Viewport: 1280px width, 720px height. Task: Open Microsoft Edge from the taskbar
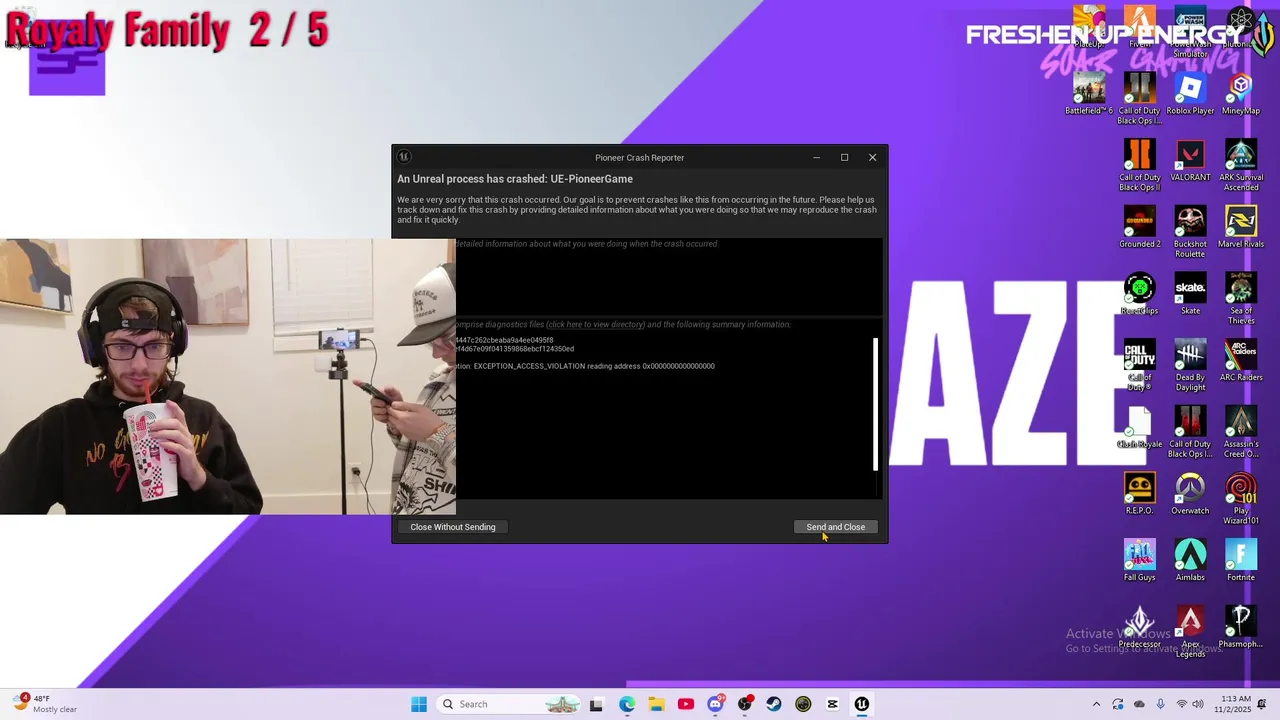click(627, 704)
